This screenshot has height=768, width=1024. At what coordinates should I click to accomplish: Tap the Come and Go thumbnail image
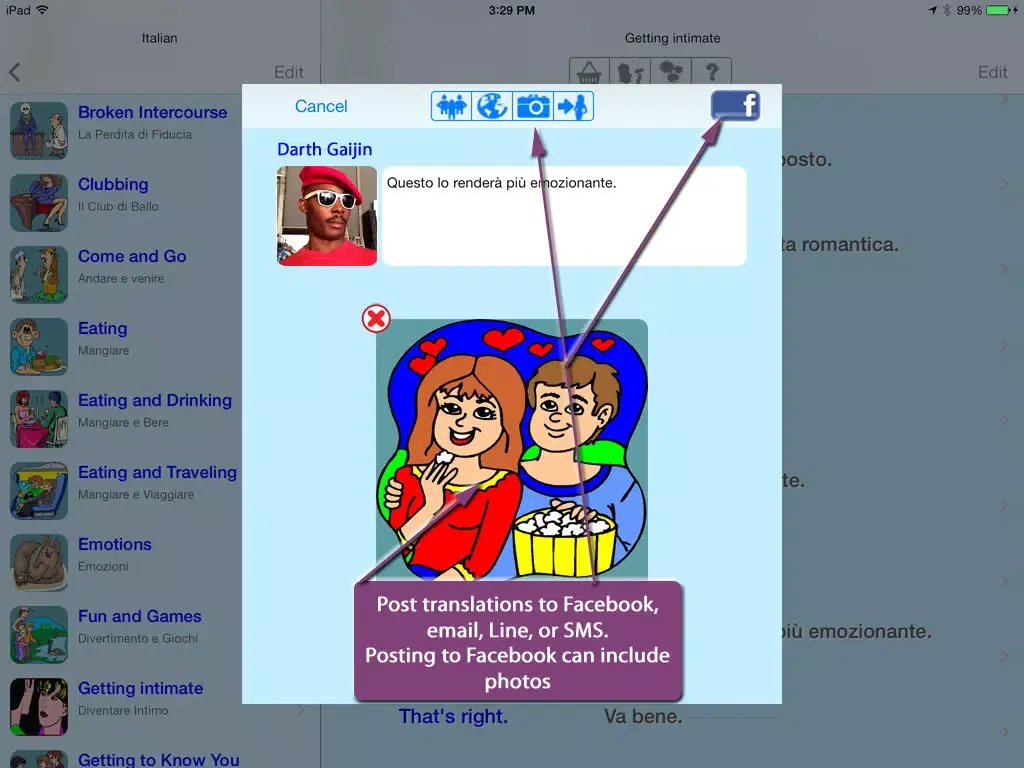pos(39,274)
